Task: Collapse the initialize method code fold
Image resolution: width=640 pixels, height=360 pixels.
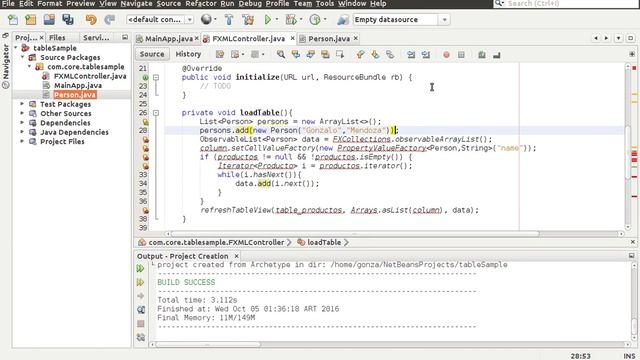Action: coord(156,77)
